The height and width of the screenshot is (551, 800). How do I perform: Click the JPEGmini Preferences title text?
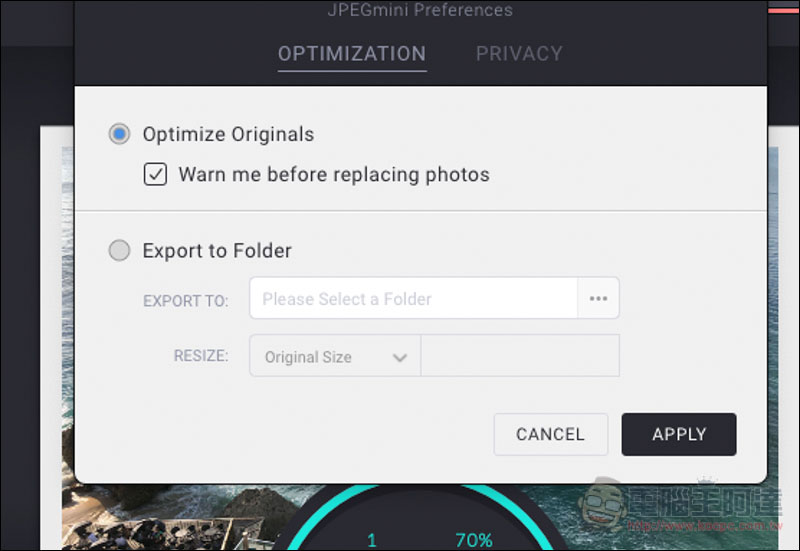pyautogui.click(x=420, y=10)
